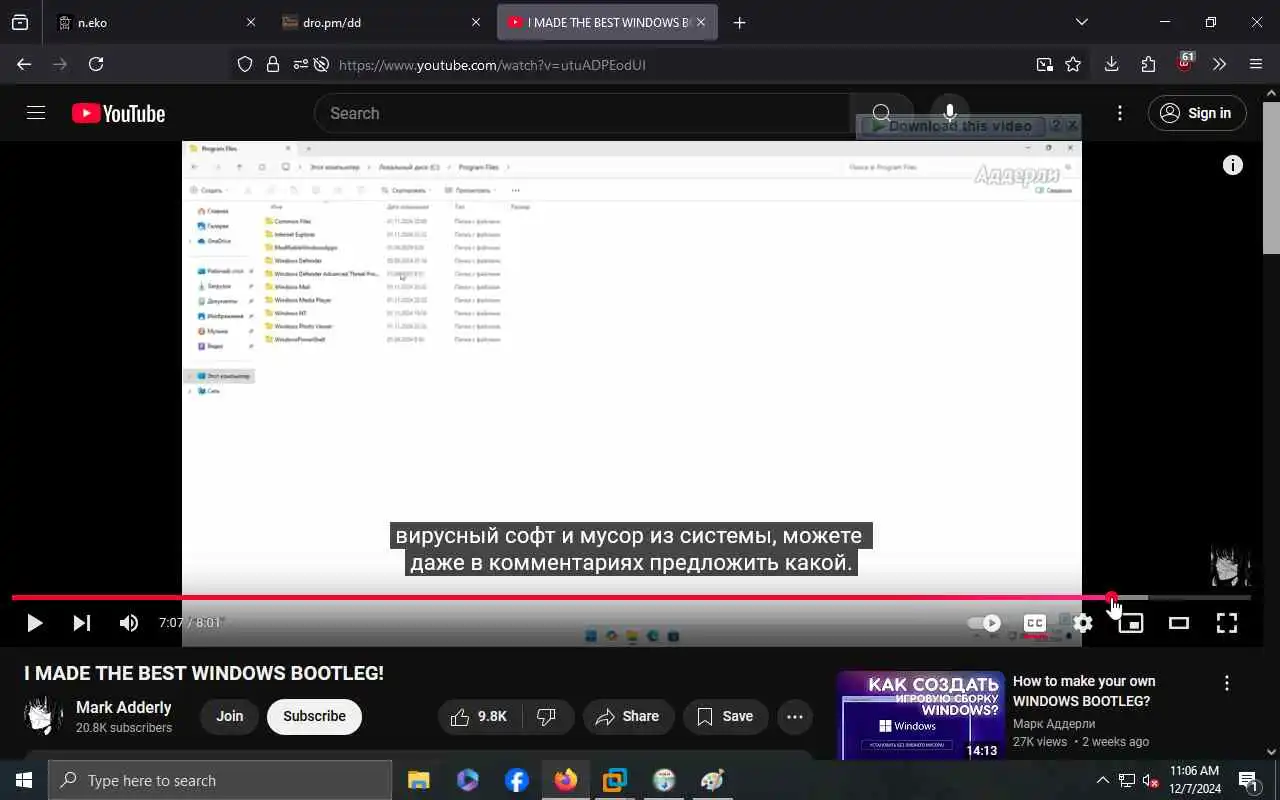Viewport: 1280px width, 800px height.
Task: Open File Explorer from taskbar
Action: click(x=418, y=780)
